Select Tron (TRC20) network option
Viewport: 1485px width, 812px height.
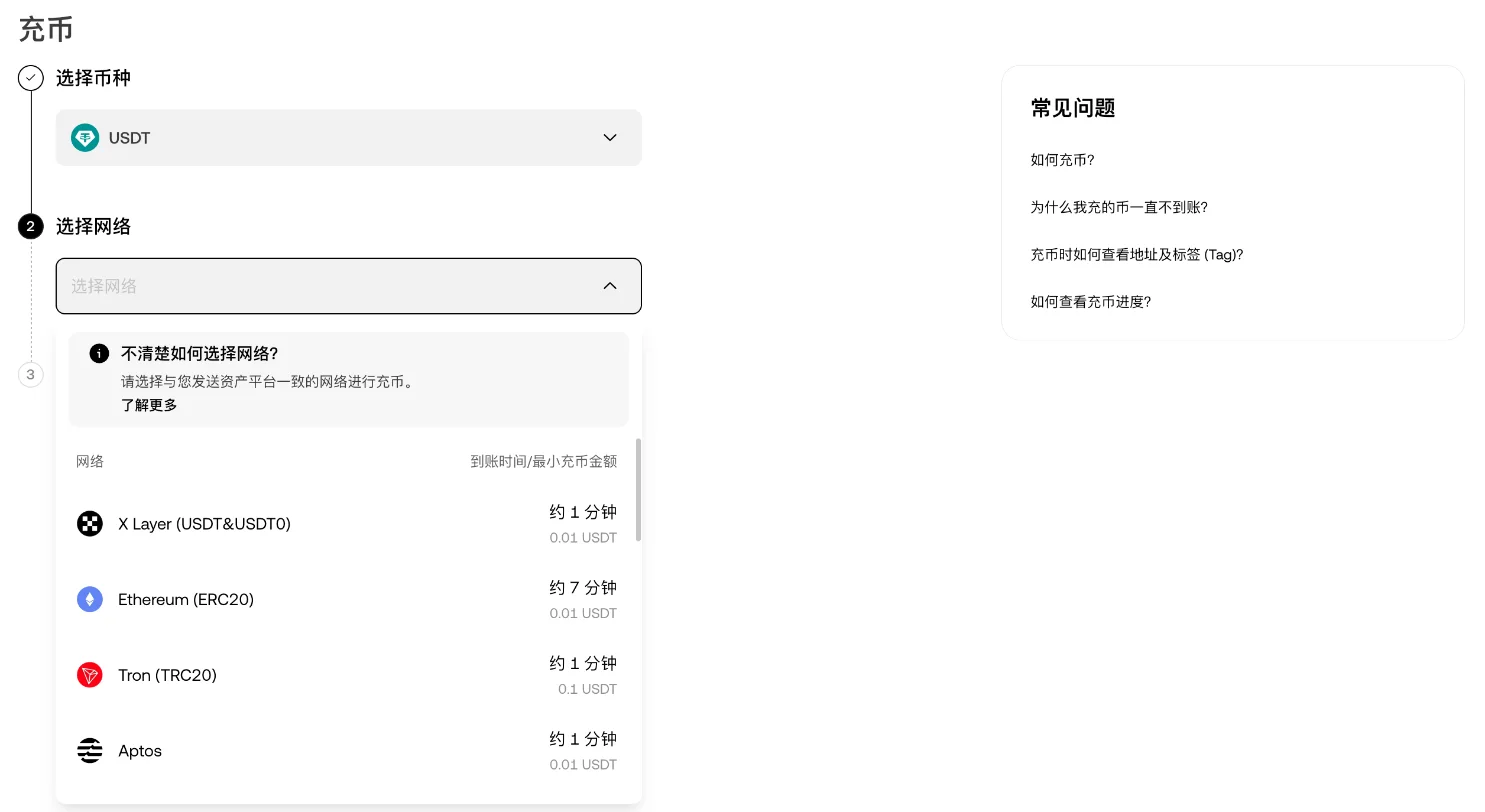[x=347, y=675]
